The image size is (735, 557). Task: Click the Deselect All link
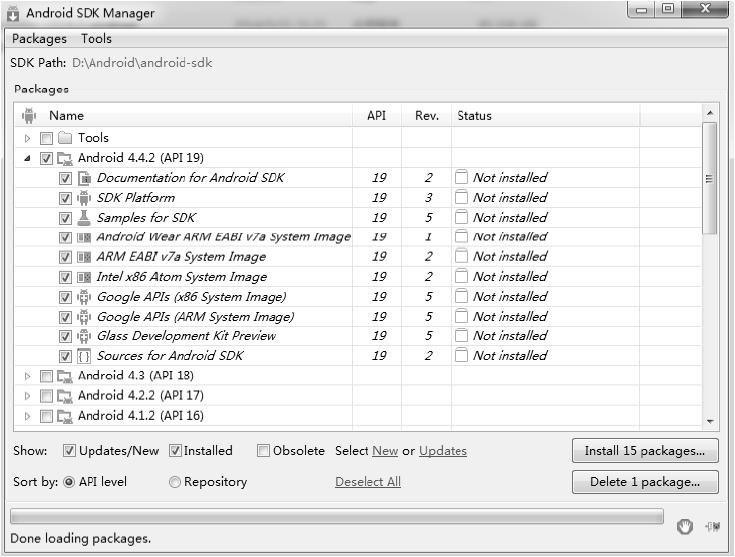[368, 482]
